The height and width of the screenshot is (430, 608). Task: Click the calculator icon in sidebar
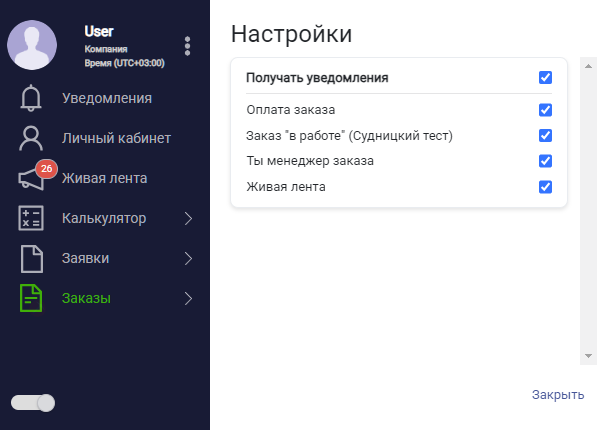pyautogui.click(x=31, y=219)
